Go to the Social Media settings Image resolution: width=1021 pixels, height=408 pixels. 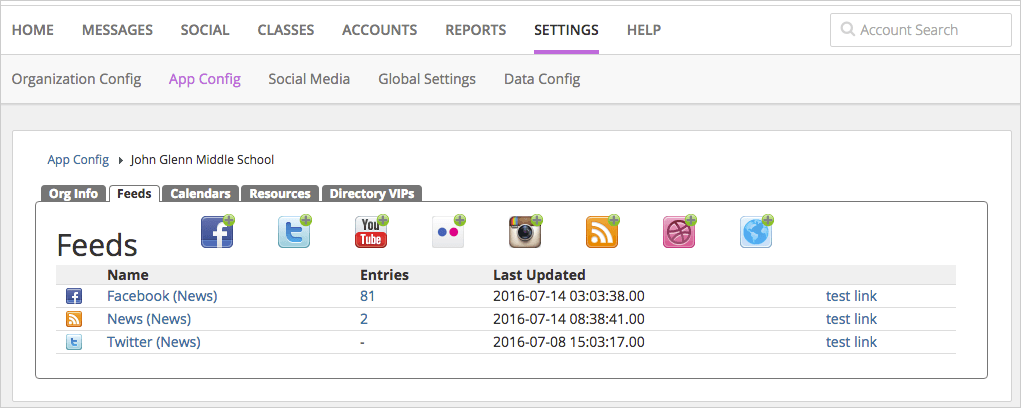pyautogui.click(x=309, y=79)
